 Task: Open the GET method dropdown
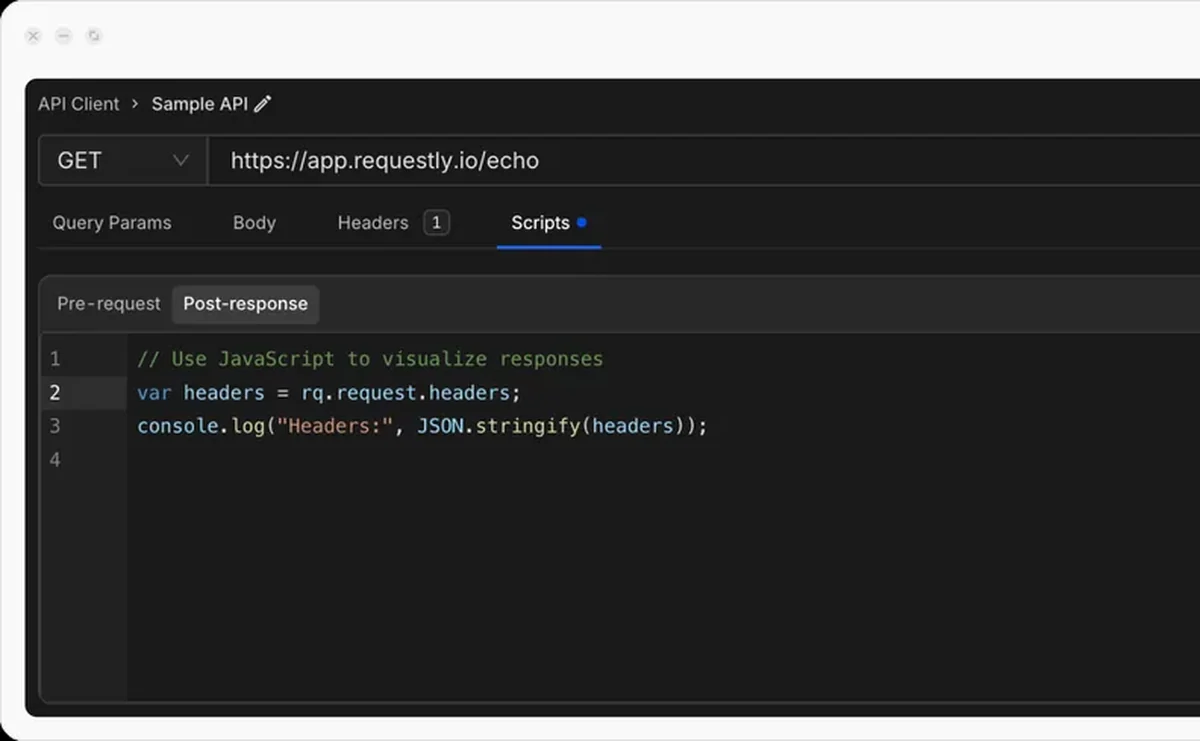122,161
